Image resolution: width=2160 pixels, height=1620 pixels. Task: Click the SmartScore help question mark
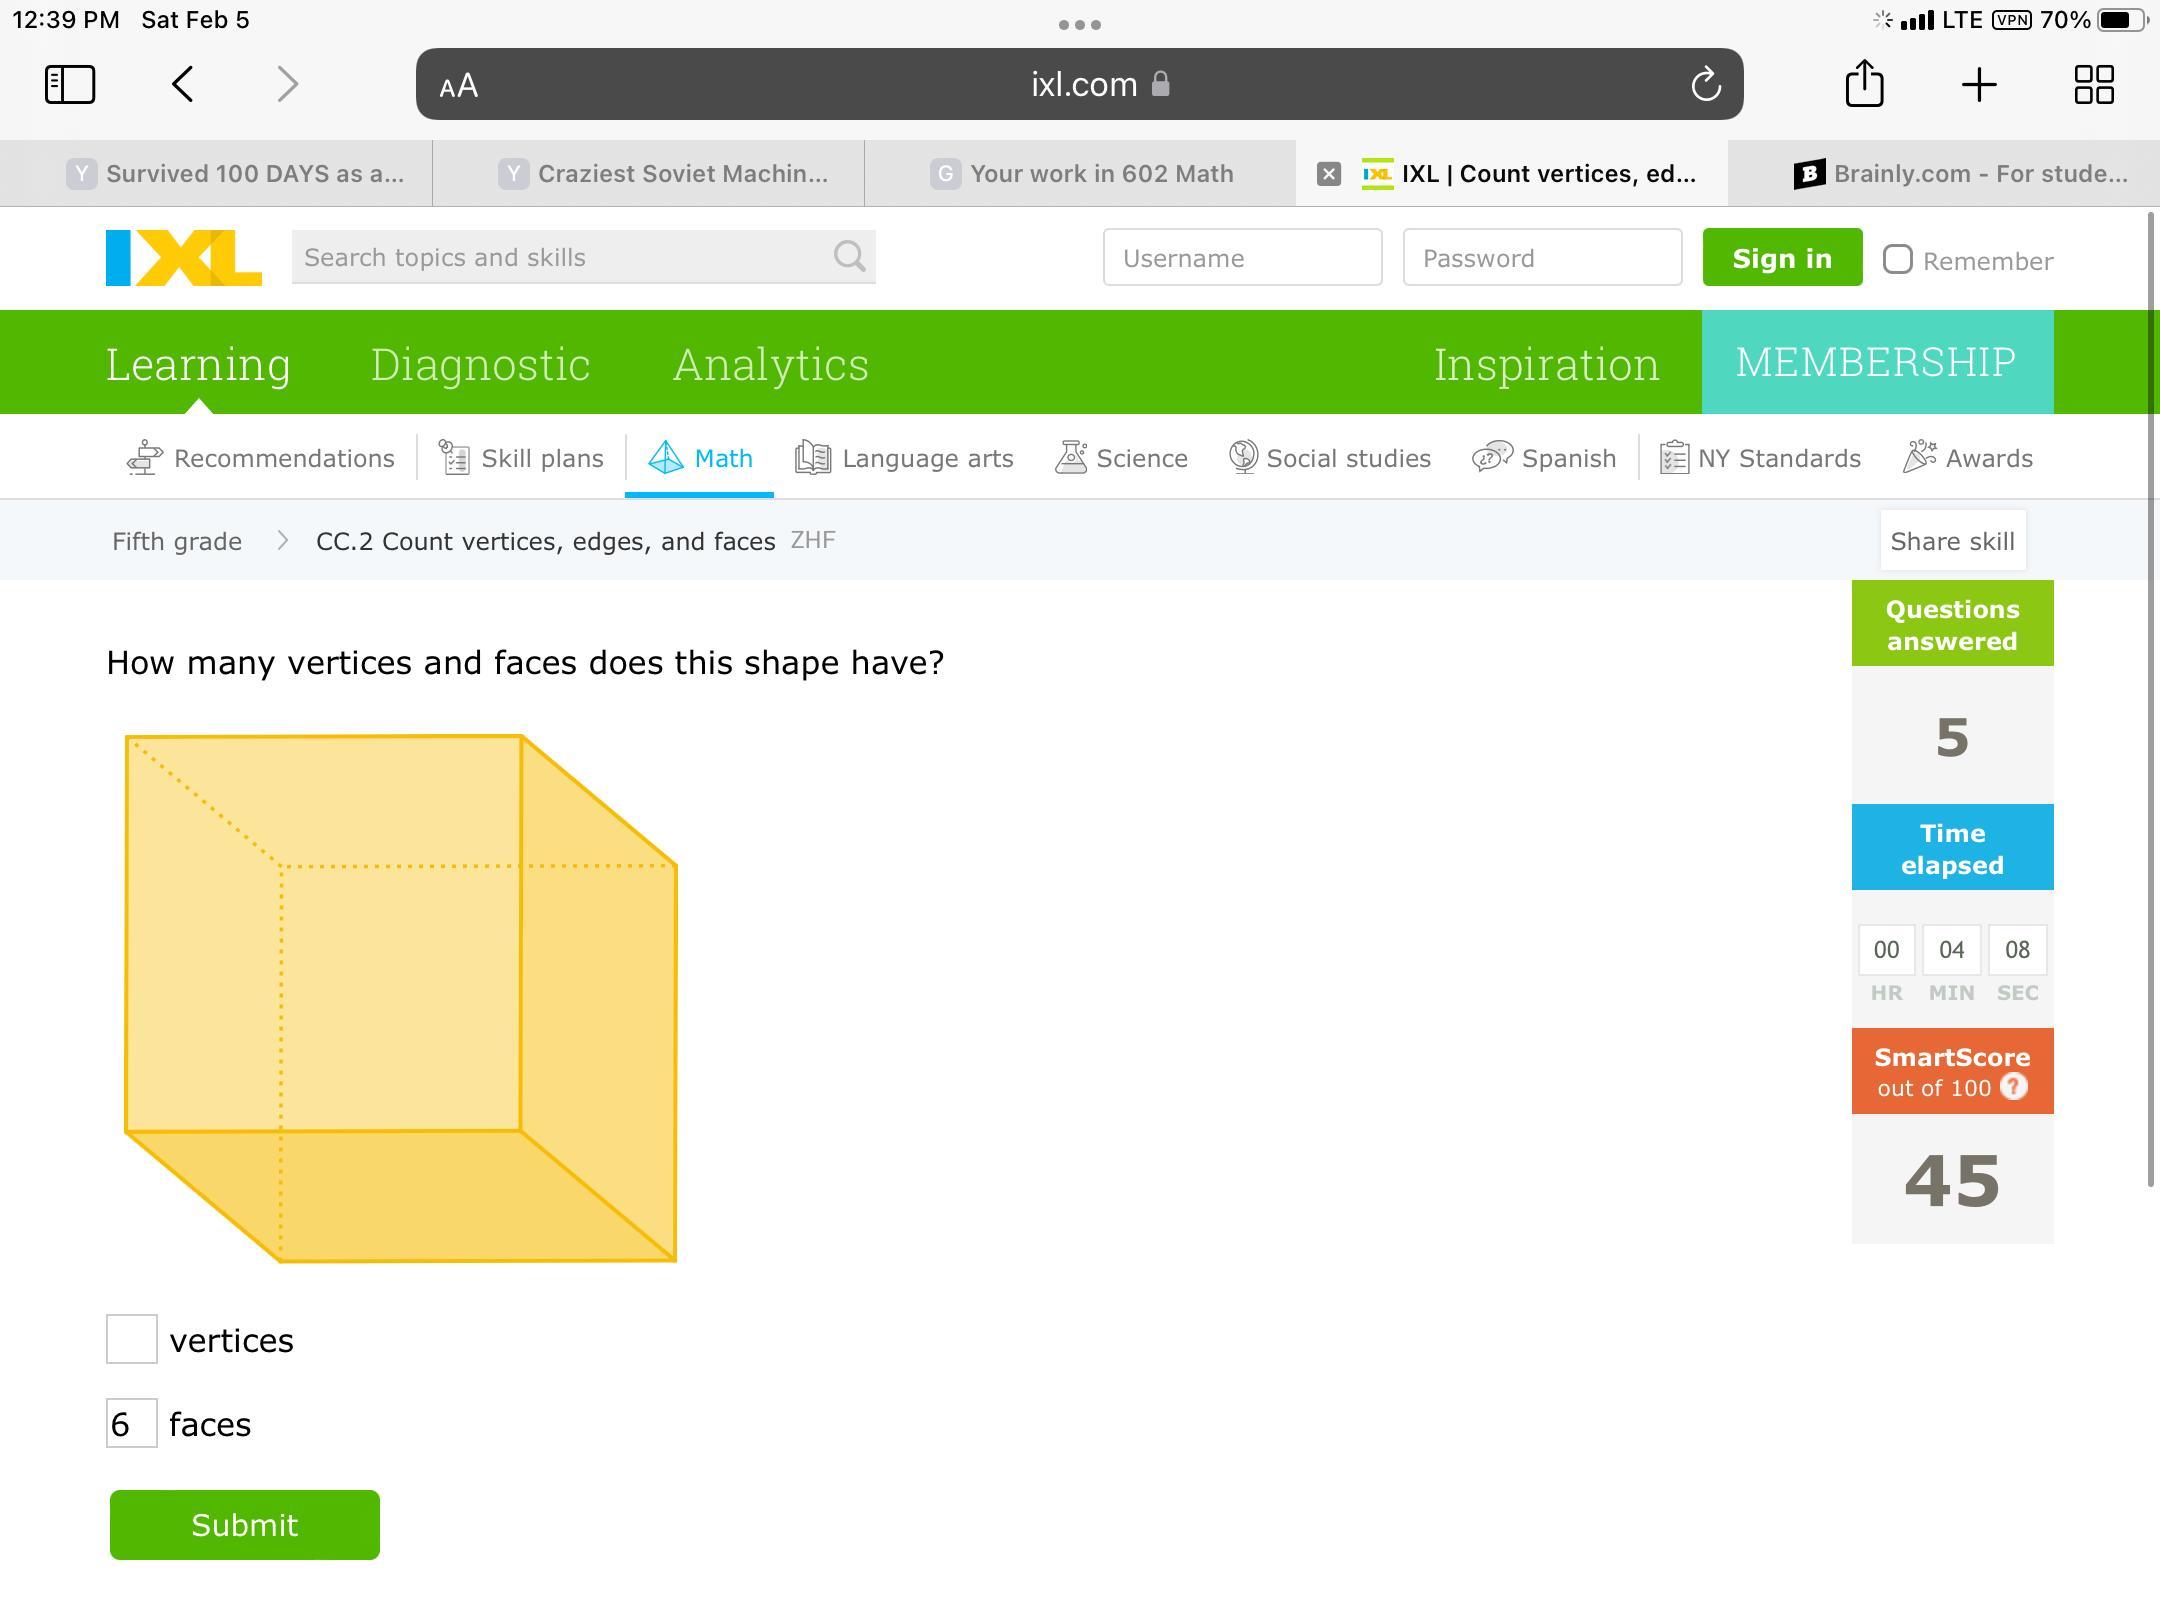[2013, 1087]
